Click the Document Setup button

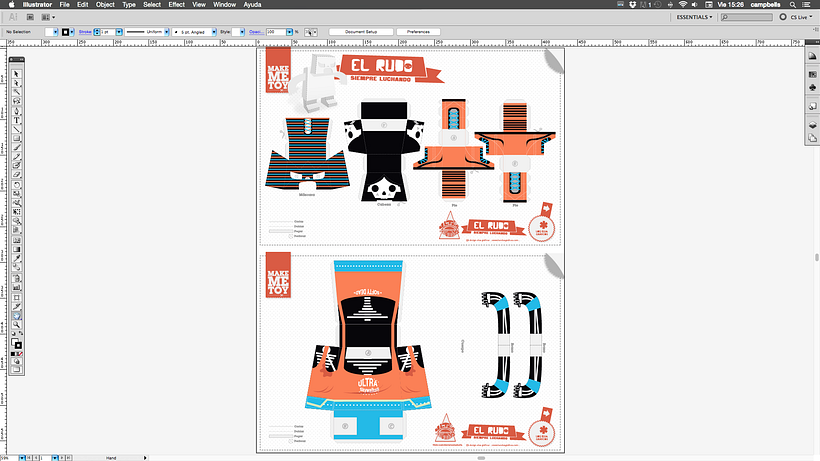click(x=361, y=32)
